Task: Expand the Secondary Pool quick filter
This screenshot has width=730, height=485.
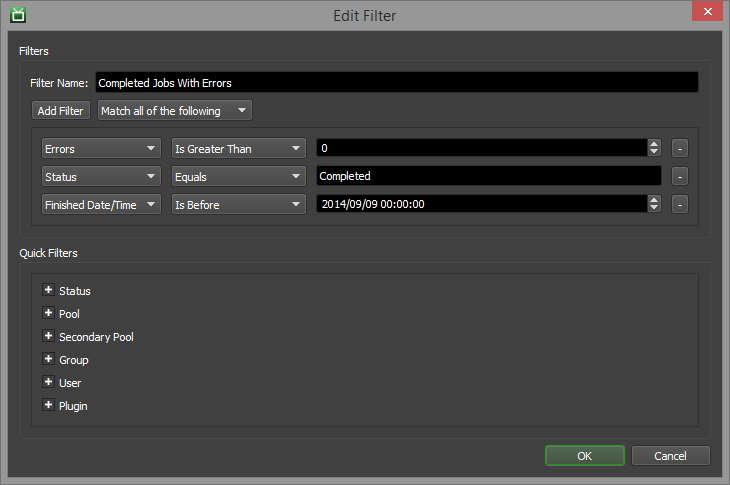Action: (48, 336)
